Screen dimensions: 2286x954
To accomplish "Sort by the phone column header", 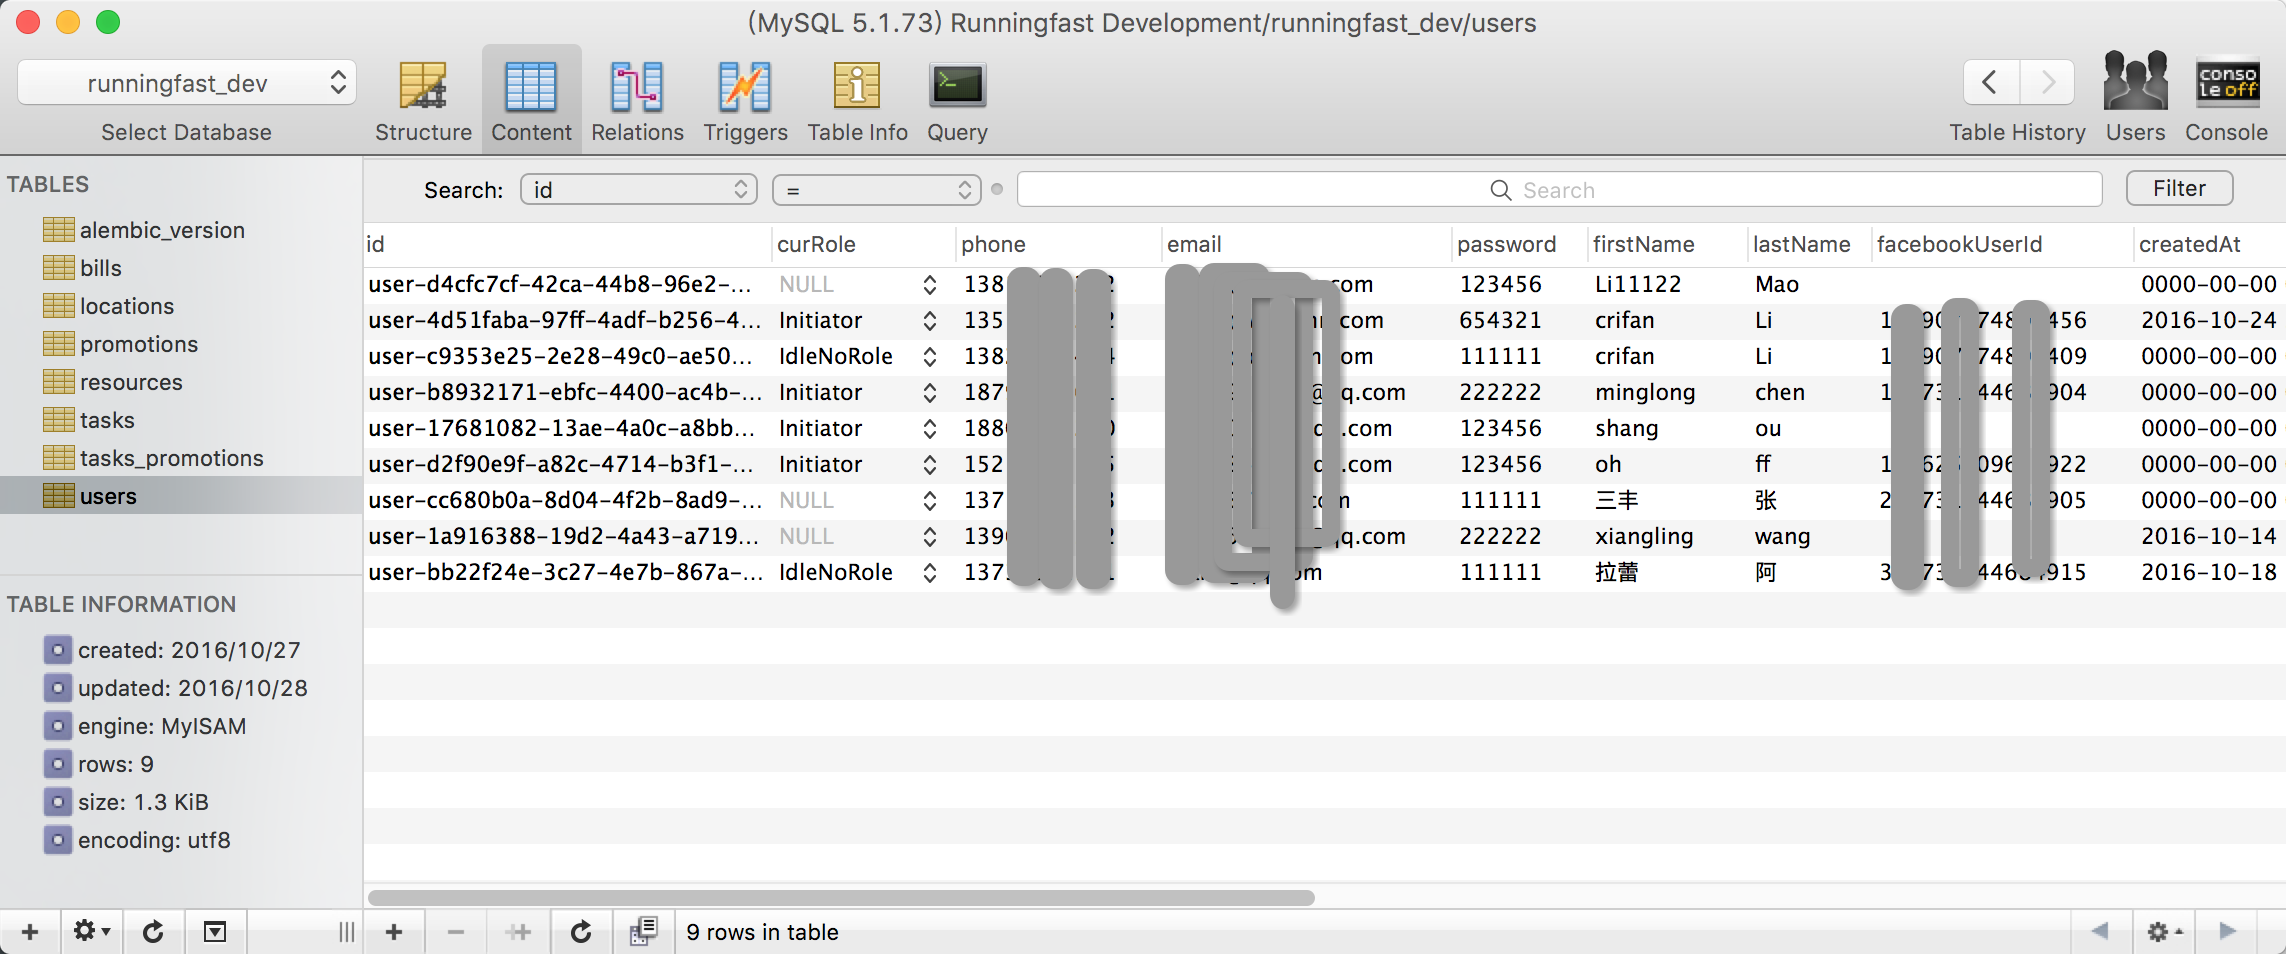I will 1059,244.
